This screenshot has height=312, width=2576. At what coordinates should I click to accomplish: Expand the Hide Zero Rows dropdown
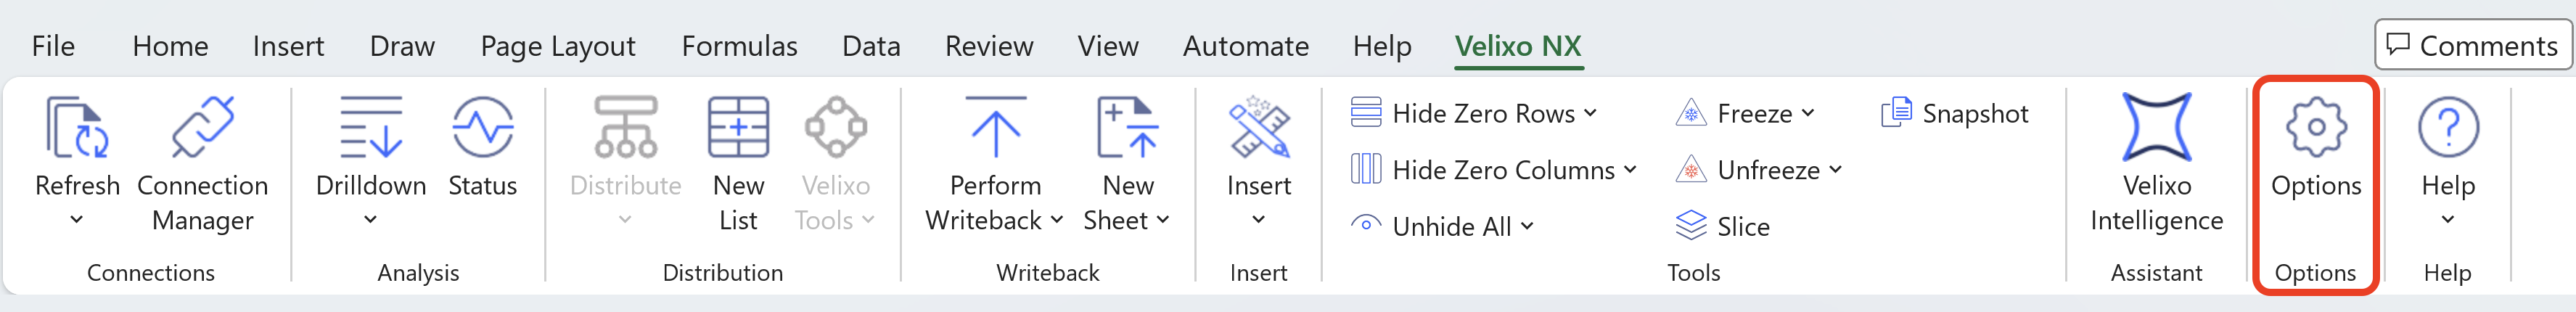1591,113
